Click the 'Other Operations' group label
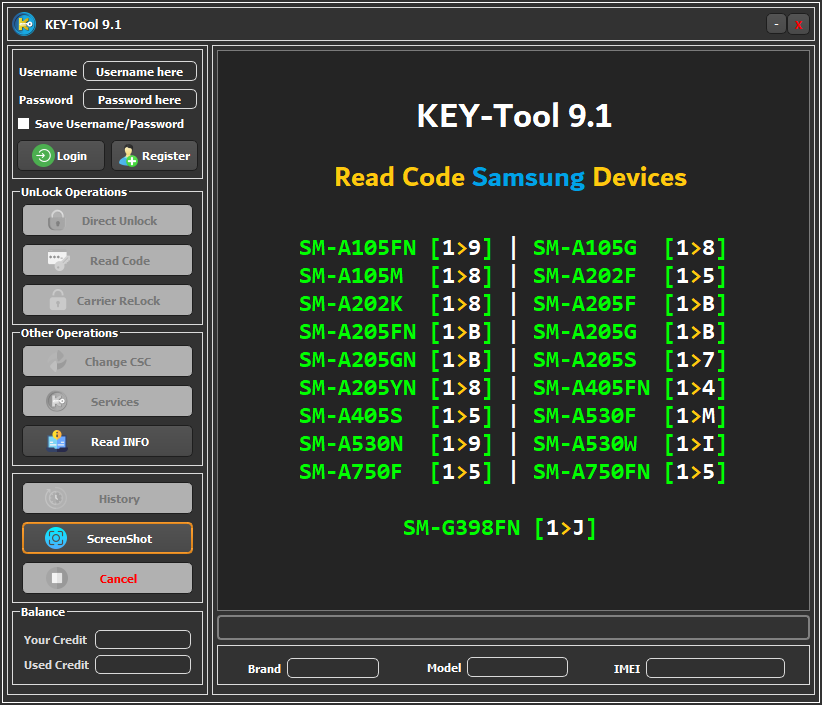Viewport: 822px width, 705px height. click(69, 333)
